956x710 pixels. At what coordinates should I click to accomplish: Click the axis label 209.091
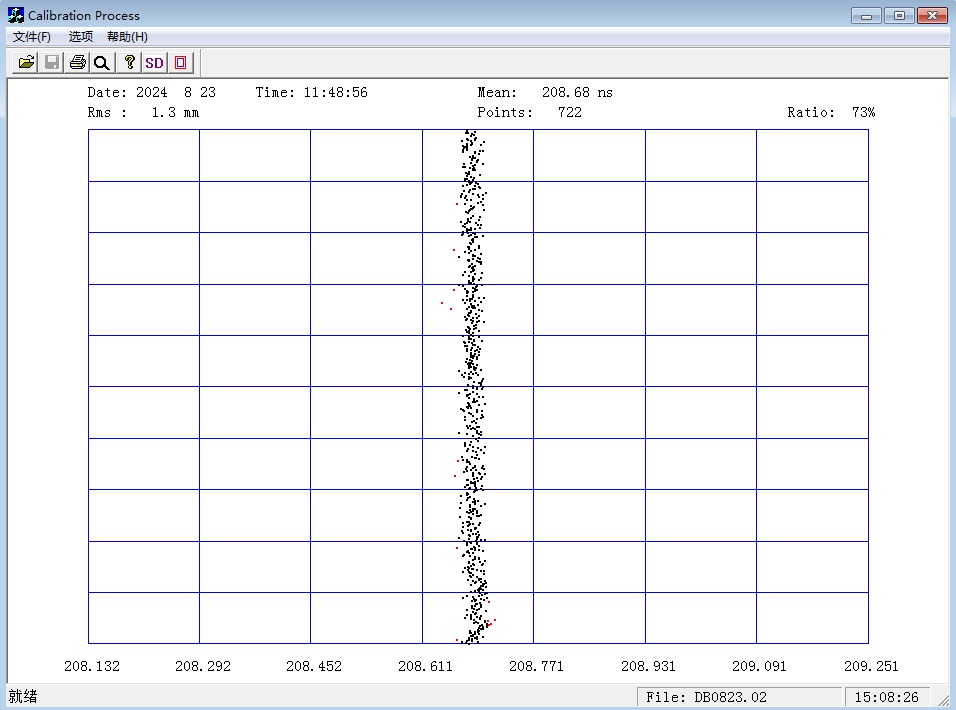(759, 667)
